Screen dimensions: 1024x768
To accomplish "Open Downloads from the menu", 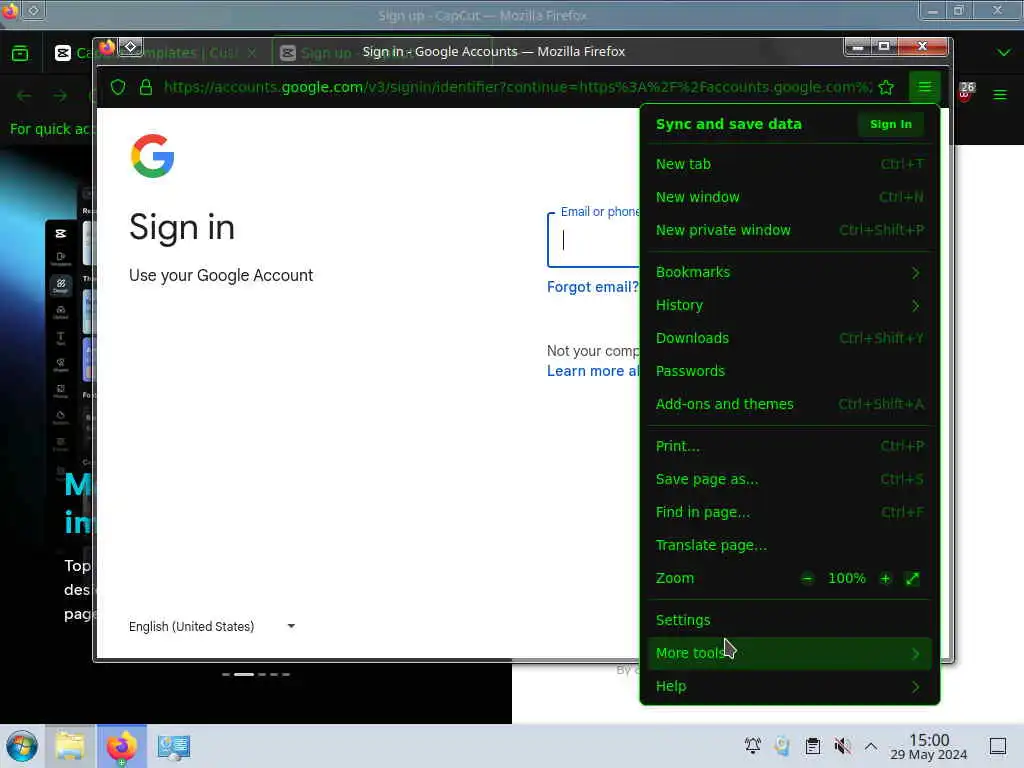I will (790, 338).
